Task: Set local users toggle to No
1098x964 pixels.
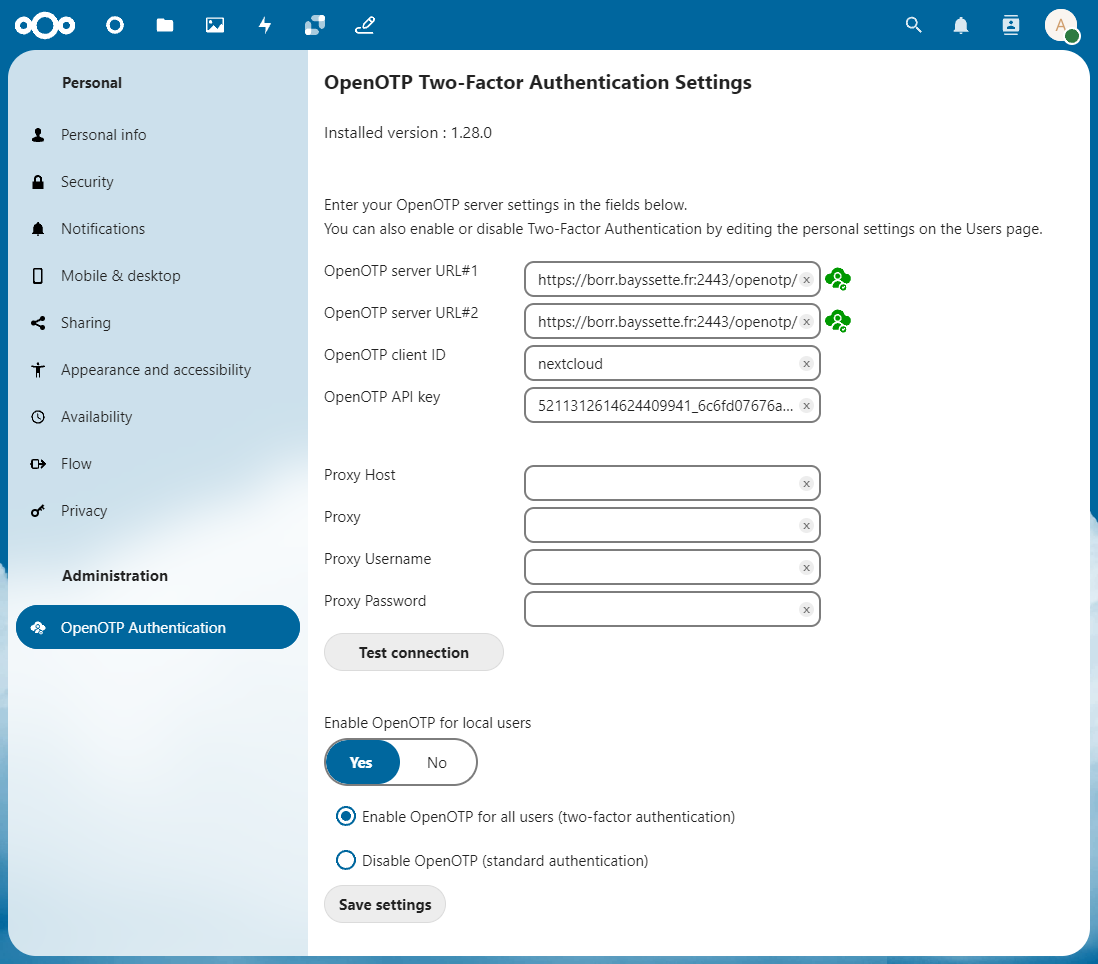Action: pos(437,762)
